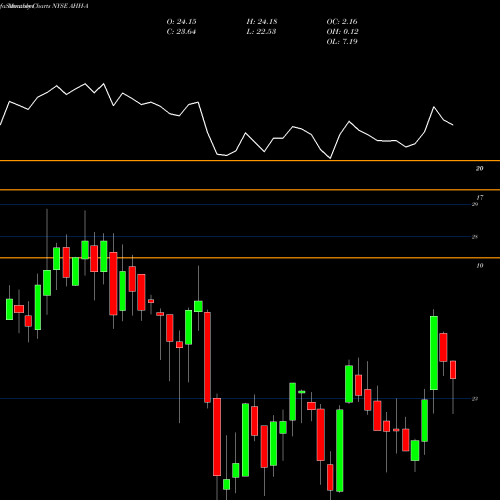
Task: Click the price axis label '28'
Action: point(475,237)
